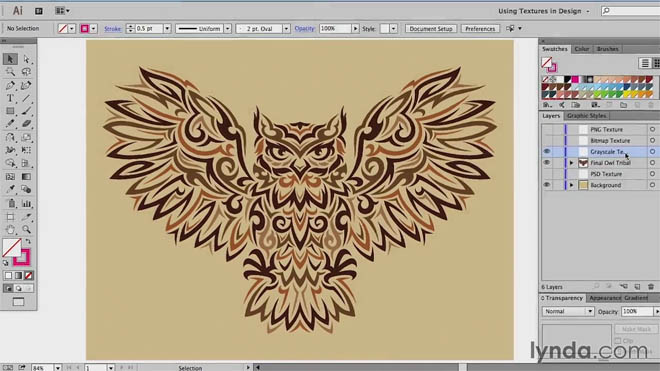Select the Selection tool arrow

pyautogui.click(x=10, y=59)
